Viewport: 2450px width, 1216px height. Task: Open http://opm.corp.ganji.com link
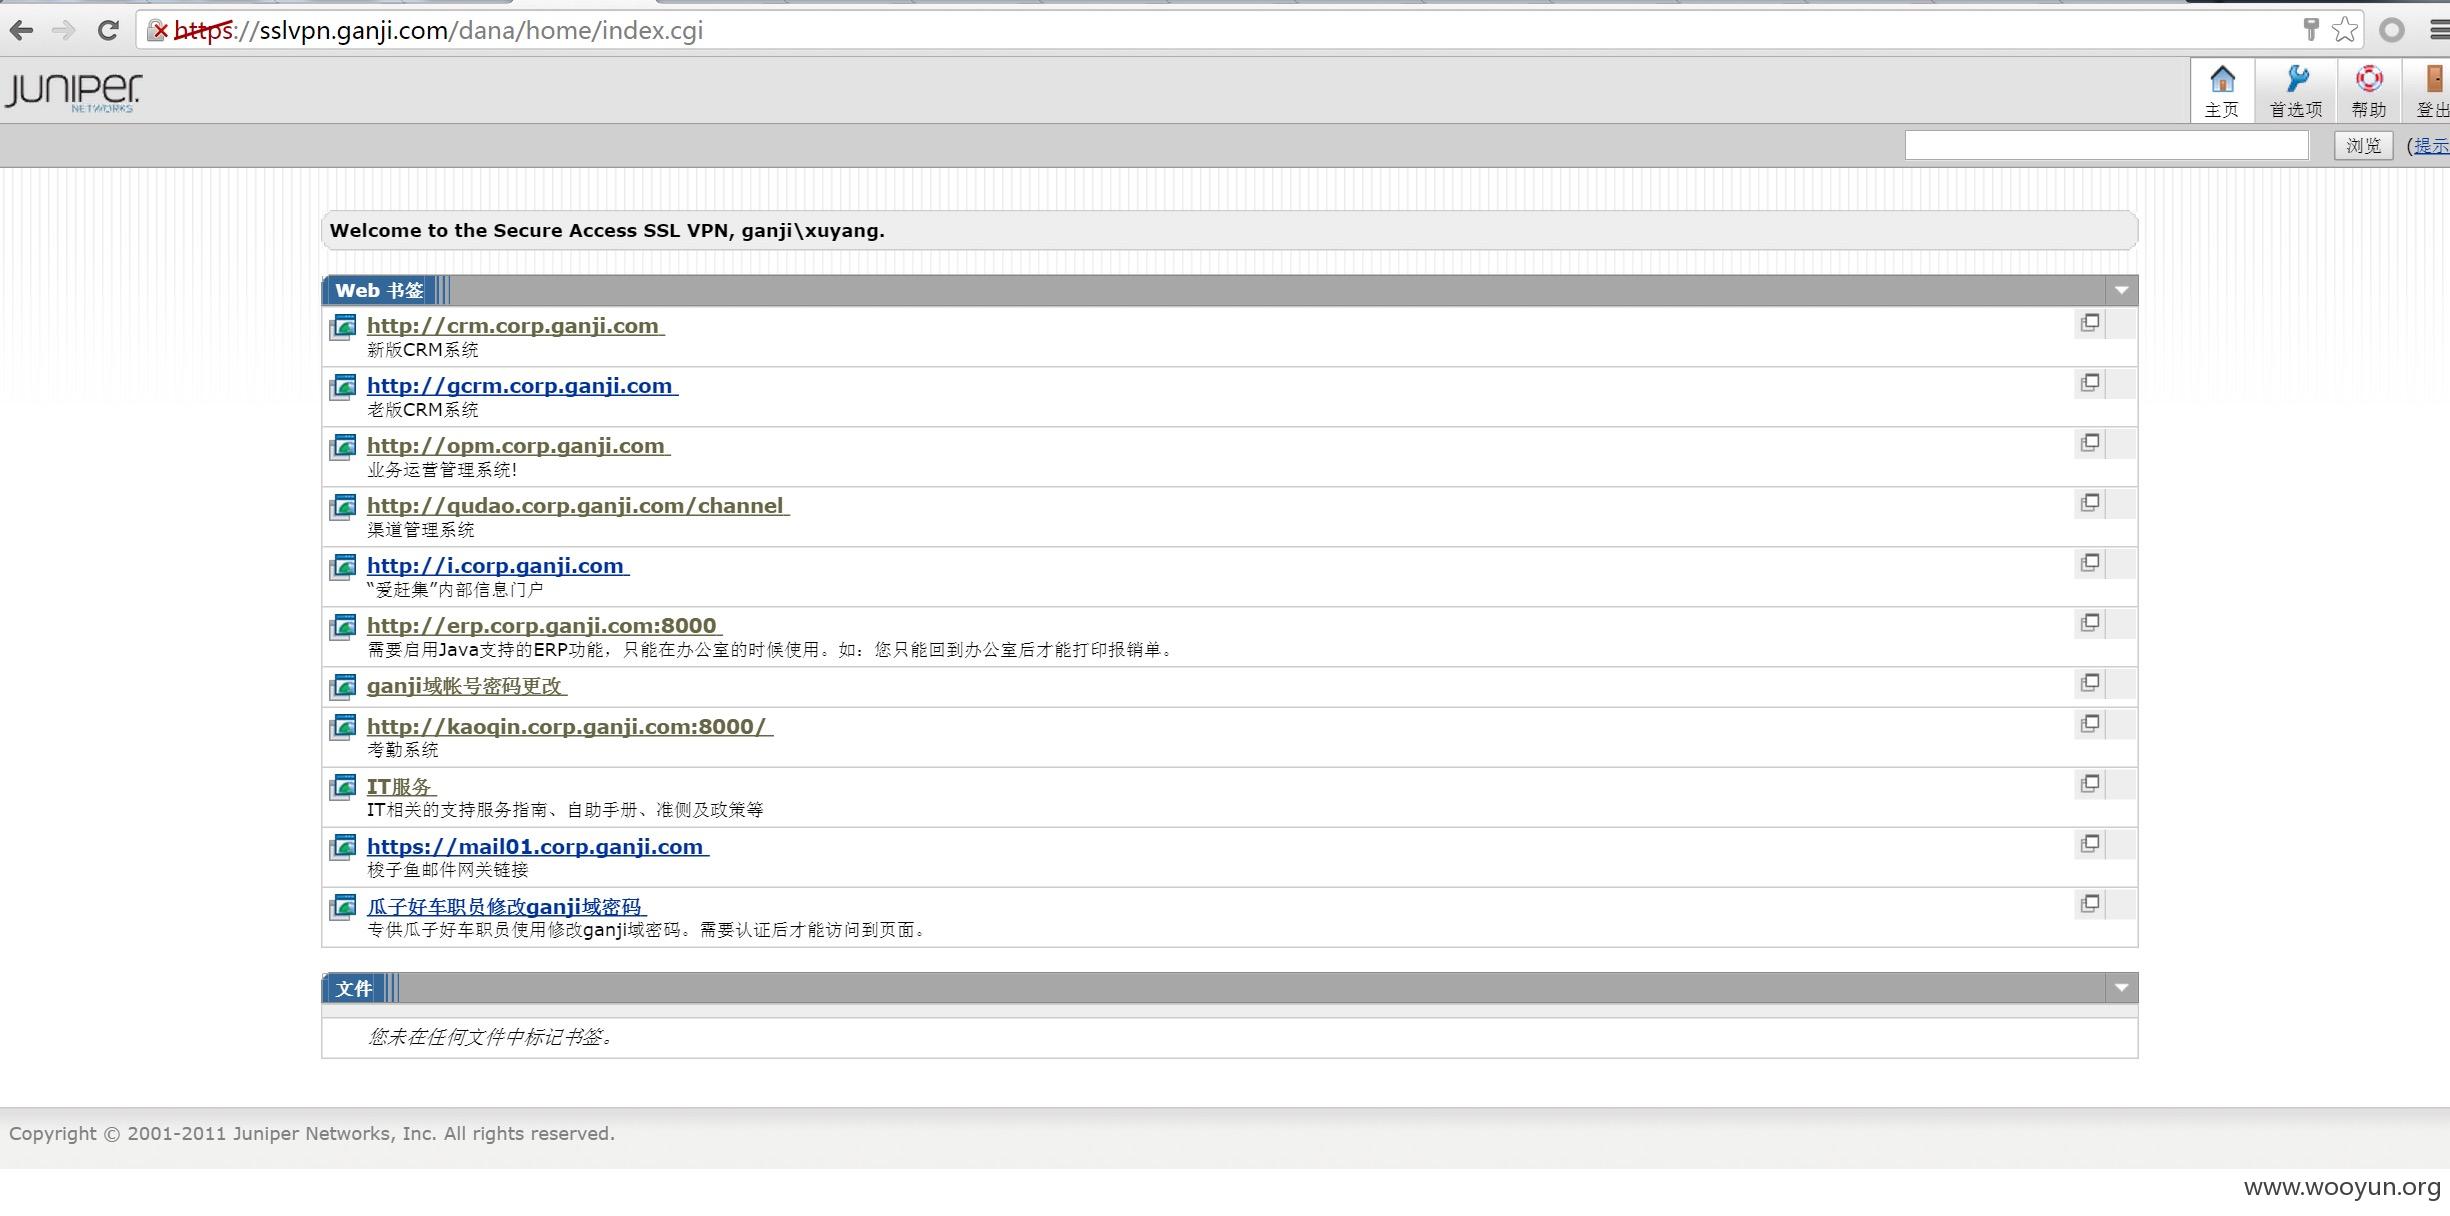click(x=518, y=446)
